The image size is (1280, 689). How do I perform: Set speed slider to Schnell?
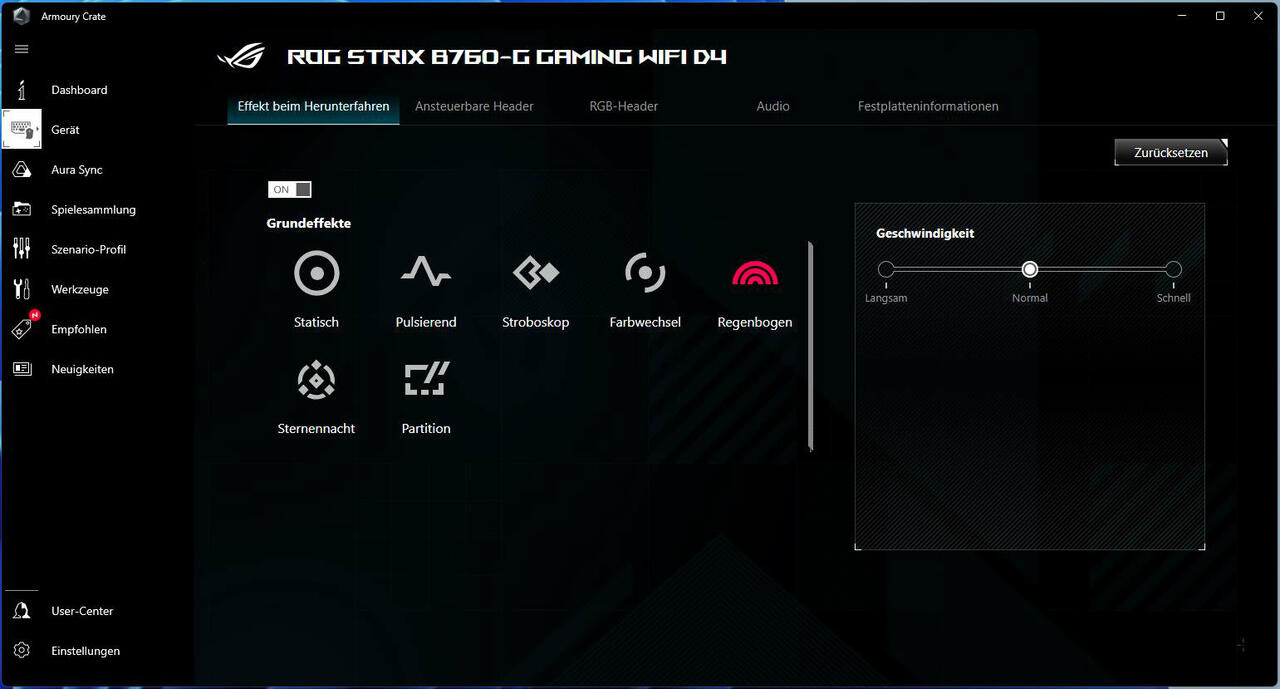click(x=1174, y=269)
